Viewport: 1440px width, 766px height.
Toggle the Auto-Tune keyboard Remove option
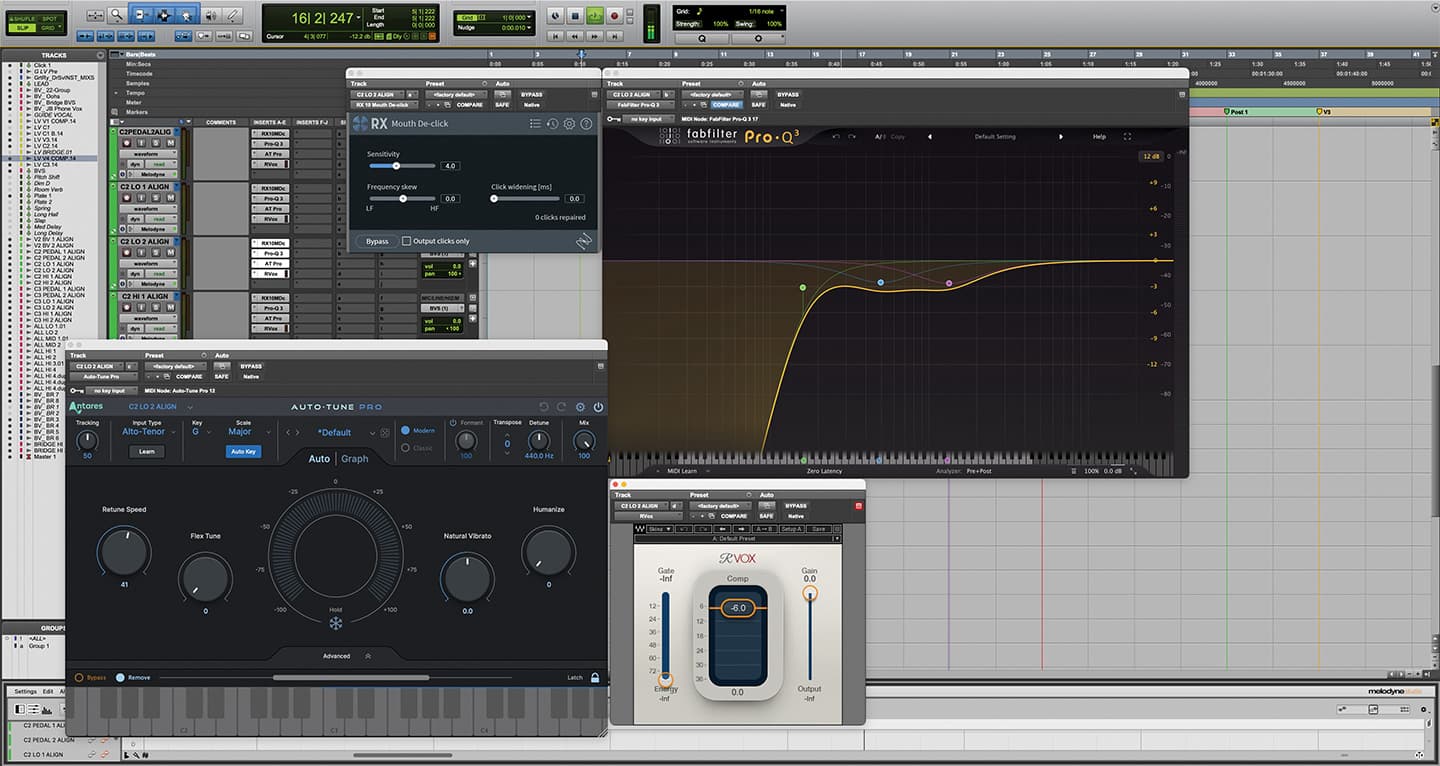point(121,677)
